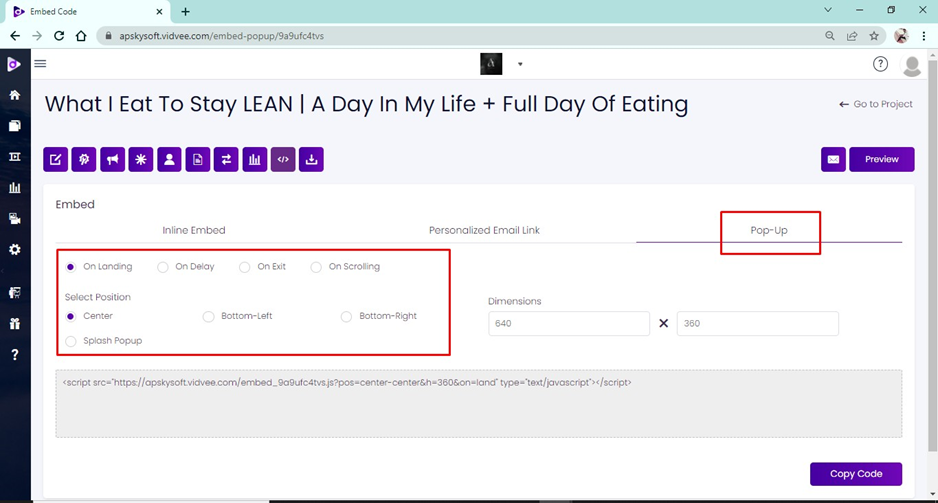This screenshot has height=503, width=938.
Task: Open the film frame icon in sidebar
Action: (15, 157)
